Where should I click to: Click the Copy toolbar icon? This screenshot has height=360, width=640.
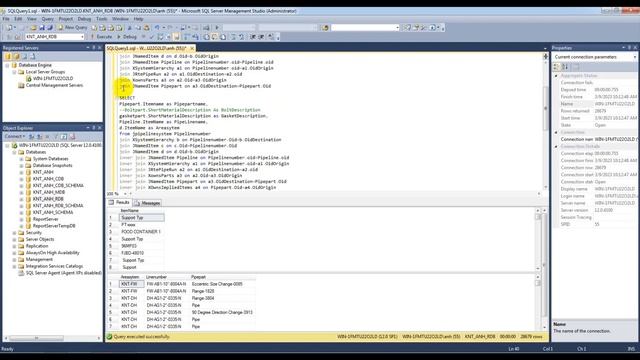tap(138, 27)
